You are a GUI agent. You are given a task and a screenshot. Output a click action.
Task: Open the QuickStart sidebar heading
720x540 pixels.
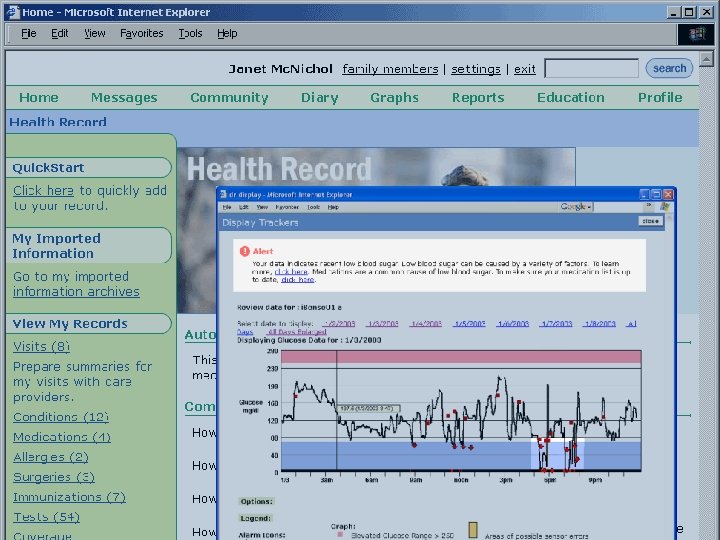click(x=89, y=168)
